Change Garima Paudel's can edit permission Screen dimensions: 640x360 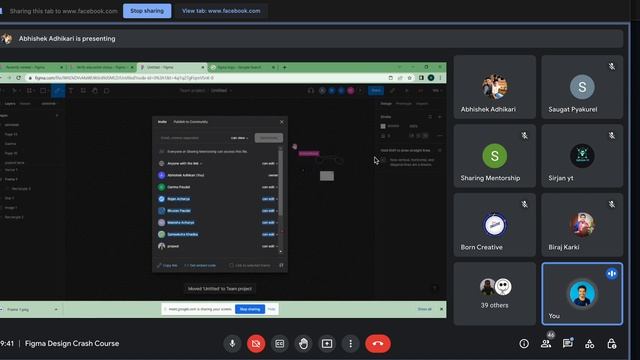click(269, 187)
